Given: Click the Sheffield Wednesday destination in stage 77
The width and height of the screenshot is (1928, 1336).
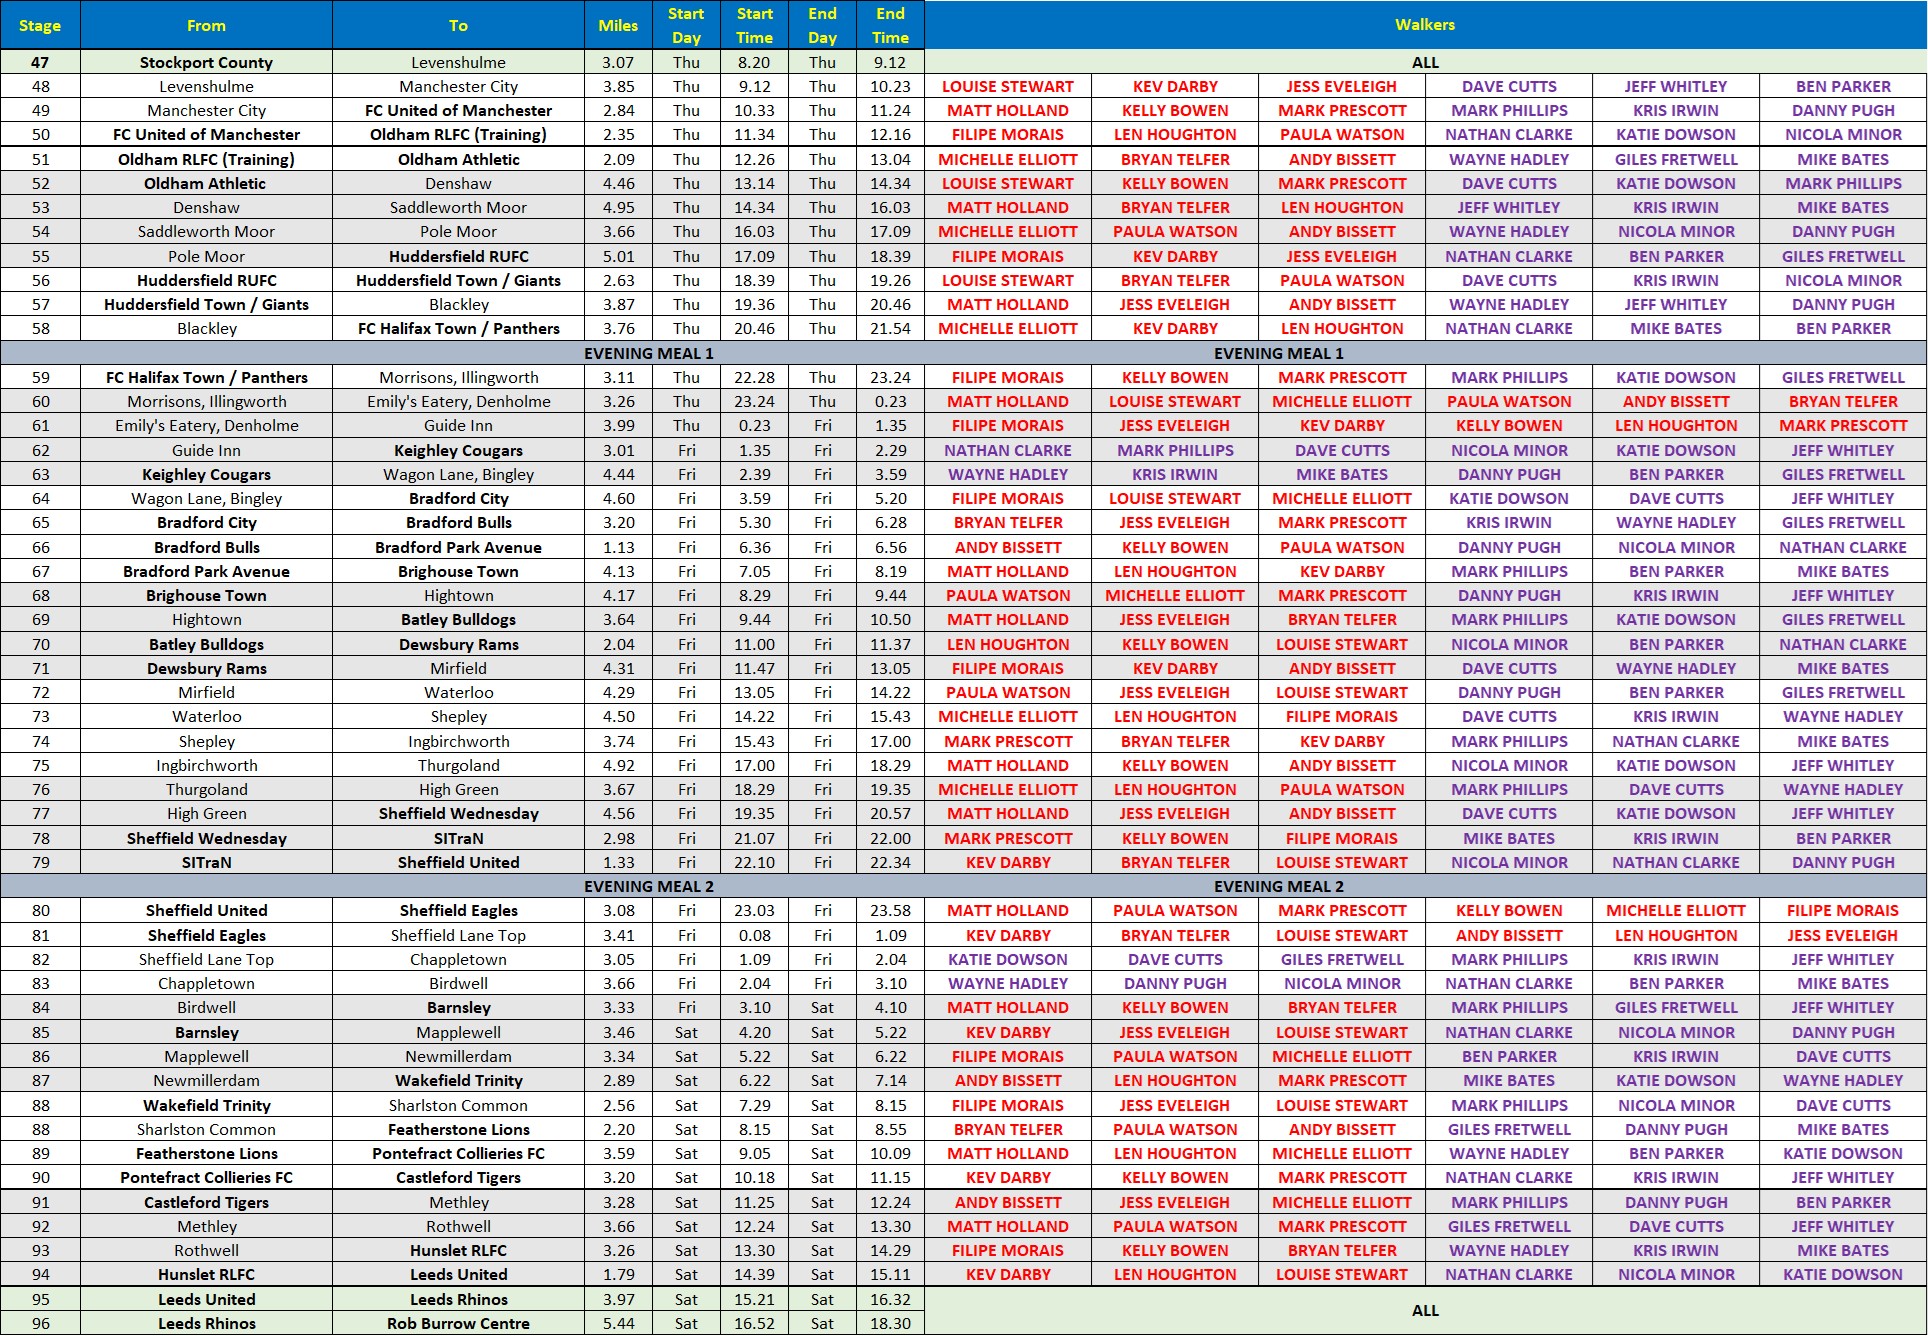Looking at the screenshot, I should (458, 813).
